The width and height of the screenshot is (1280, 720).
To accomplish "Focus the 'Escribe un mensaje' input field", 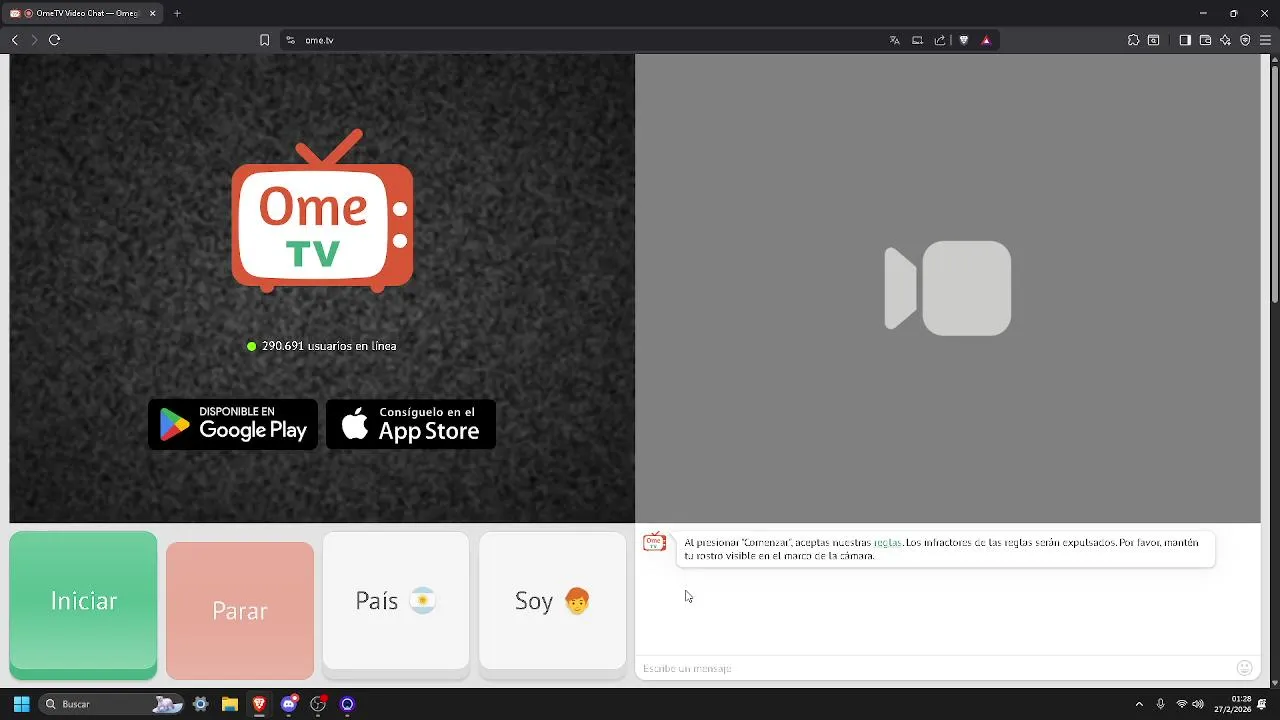I will pos(935,668).
